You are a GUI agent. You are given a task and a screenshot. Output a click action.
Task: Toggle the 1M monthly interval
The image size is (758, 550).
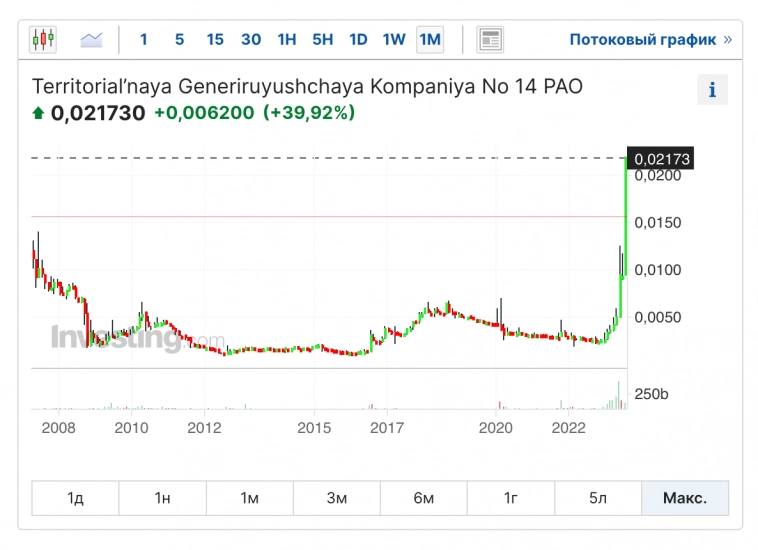coord(430,40)
